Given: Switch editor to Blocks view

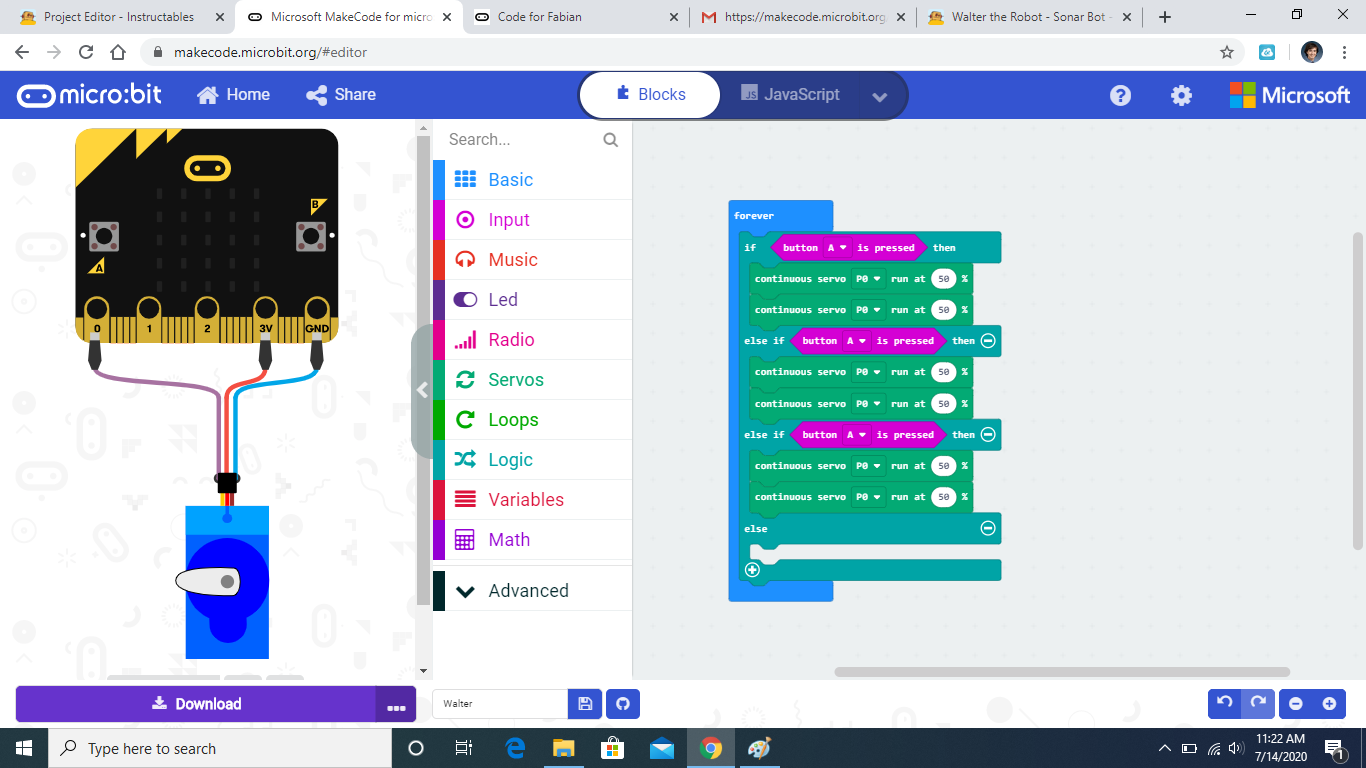Looking at the screenshot, I should click(x=651, y=95).
